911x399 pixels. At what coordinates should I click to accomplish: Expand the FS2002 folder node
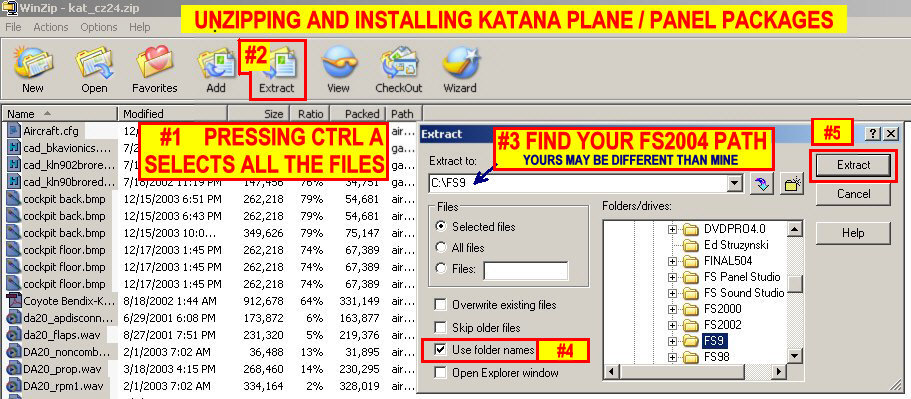673,325
